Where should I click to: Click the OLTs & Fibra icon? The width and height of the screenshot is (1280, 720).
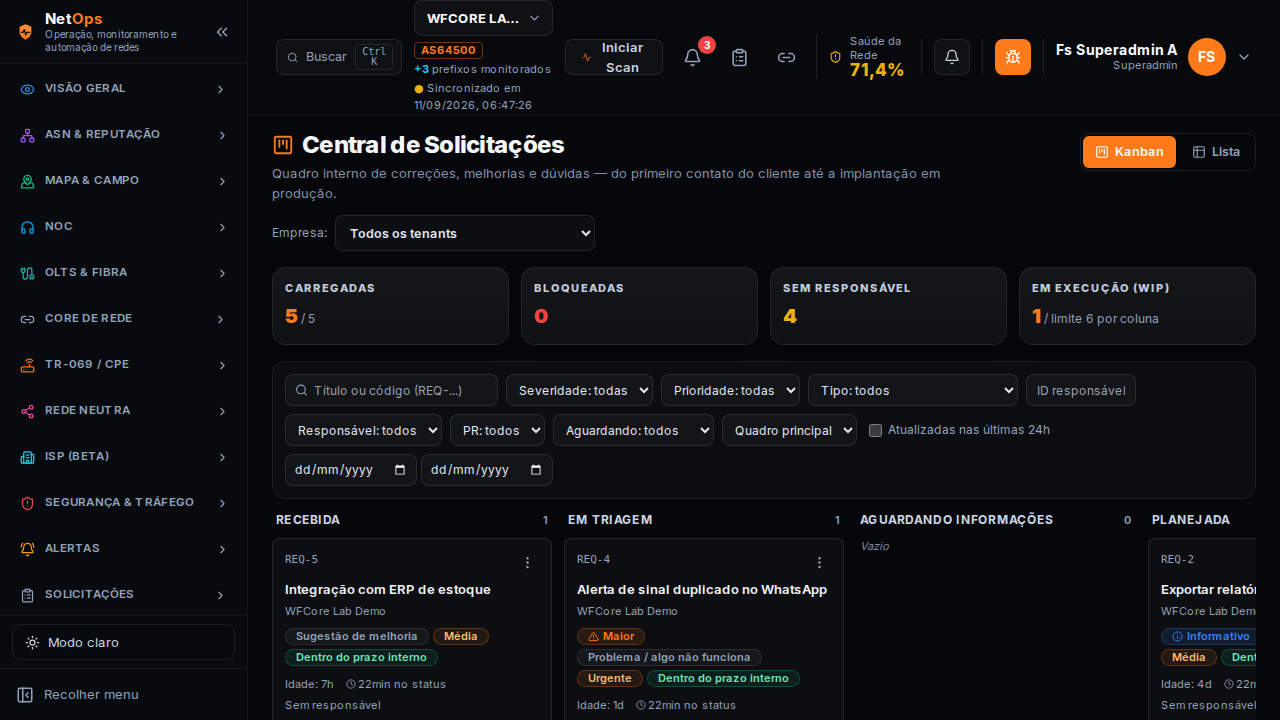(28, 273)
